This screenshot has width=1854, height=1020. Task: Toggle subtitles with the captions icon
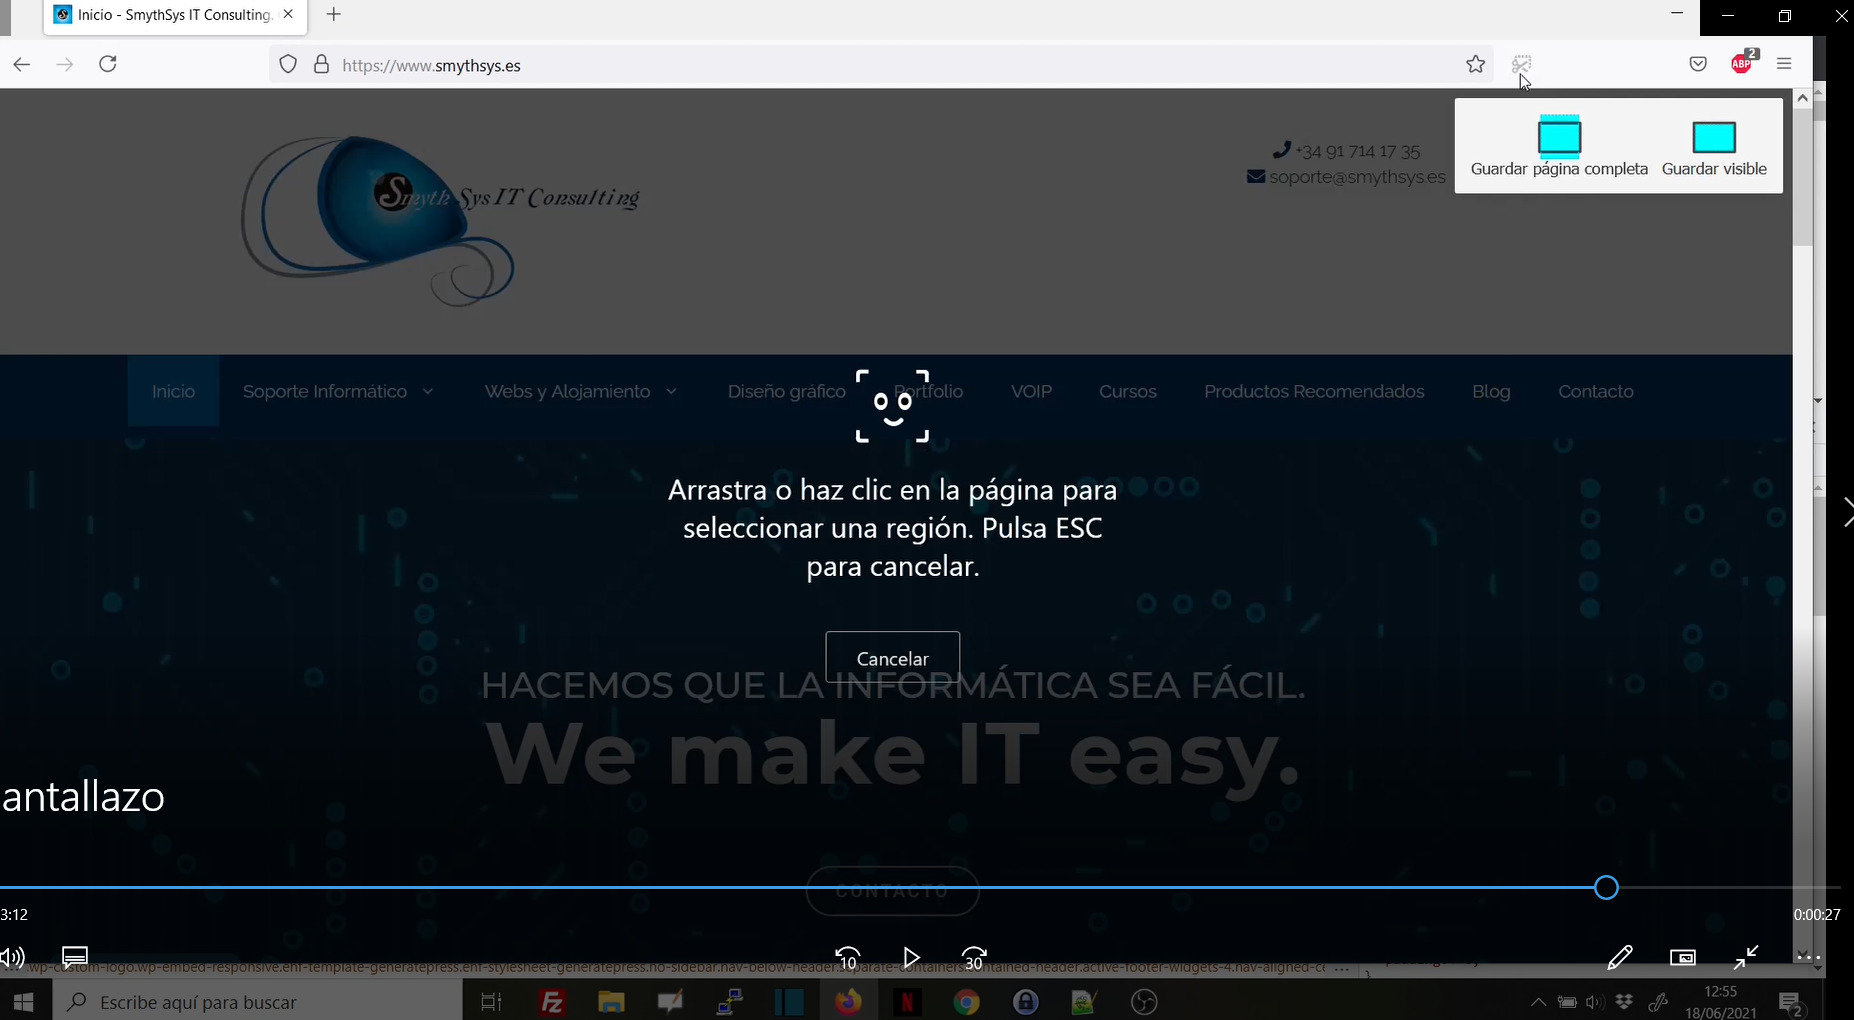75,957
